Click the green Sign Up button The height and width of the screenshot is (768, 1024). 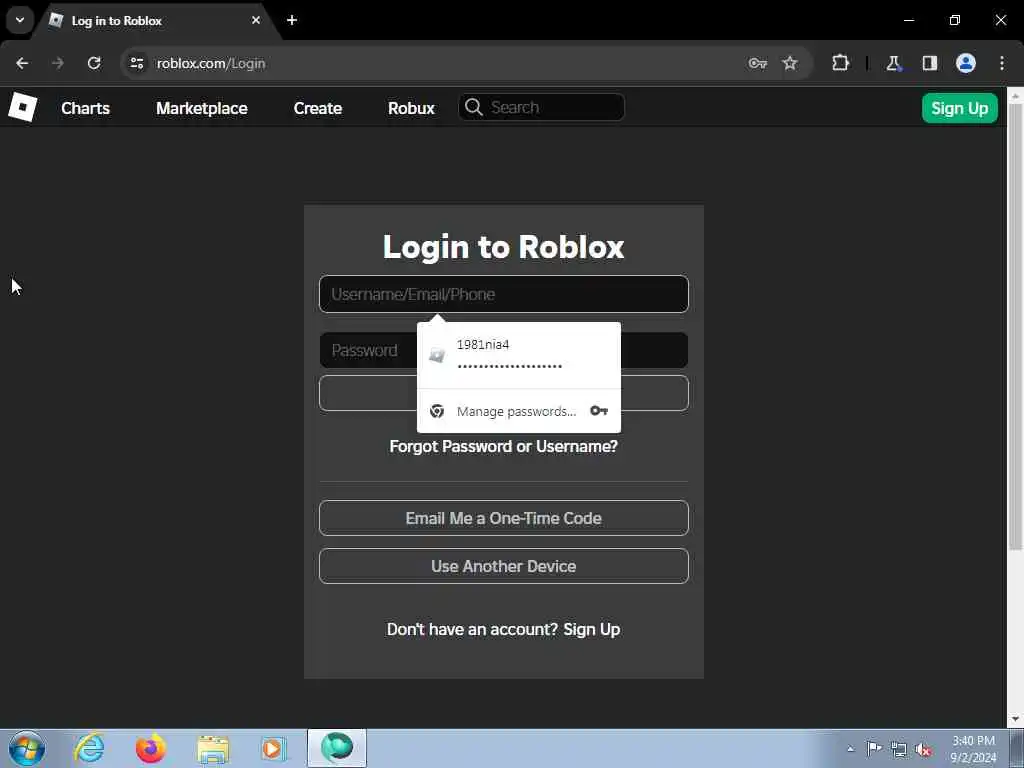tap(959, 108)
